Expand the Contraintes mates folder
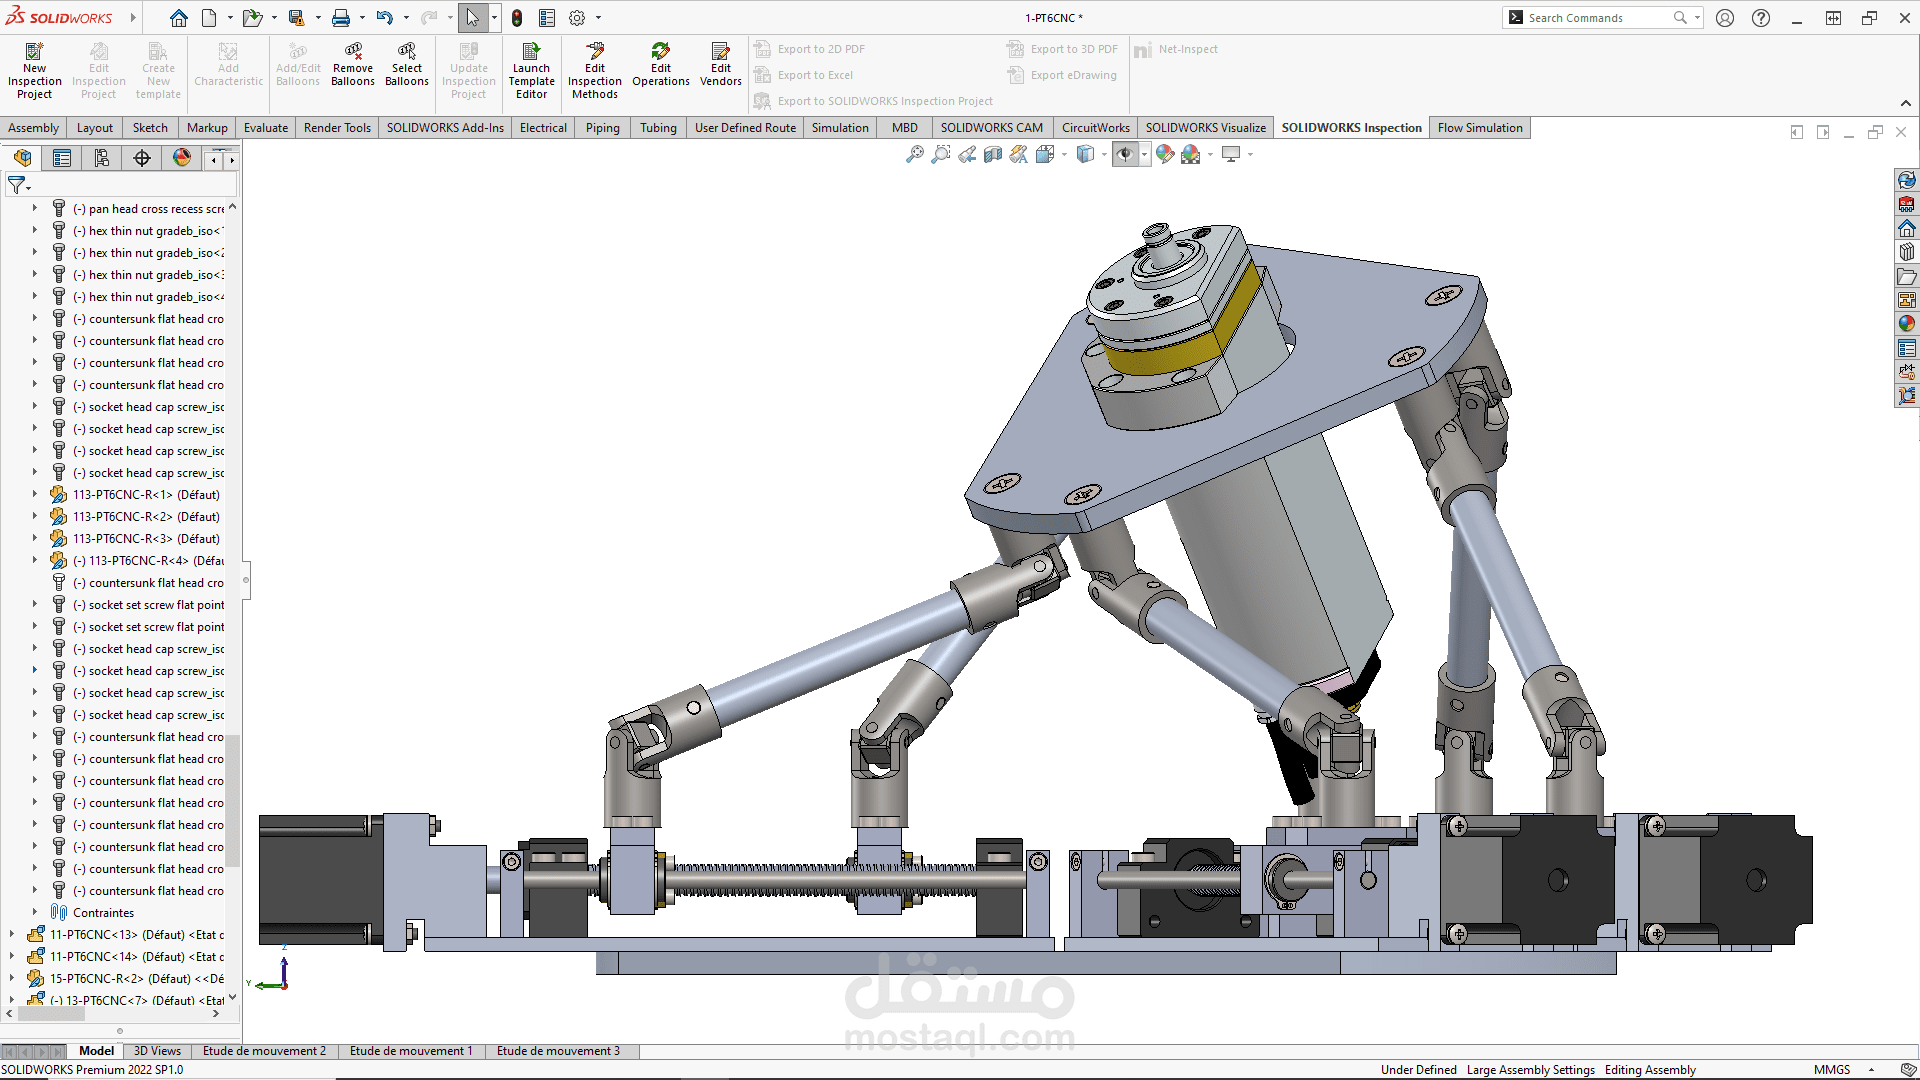1920x1080 pixels. click(34, 912)
